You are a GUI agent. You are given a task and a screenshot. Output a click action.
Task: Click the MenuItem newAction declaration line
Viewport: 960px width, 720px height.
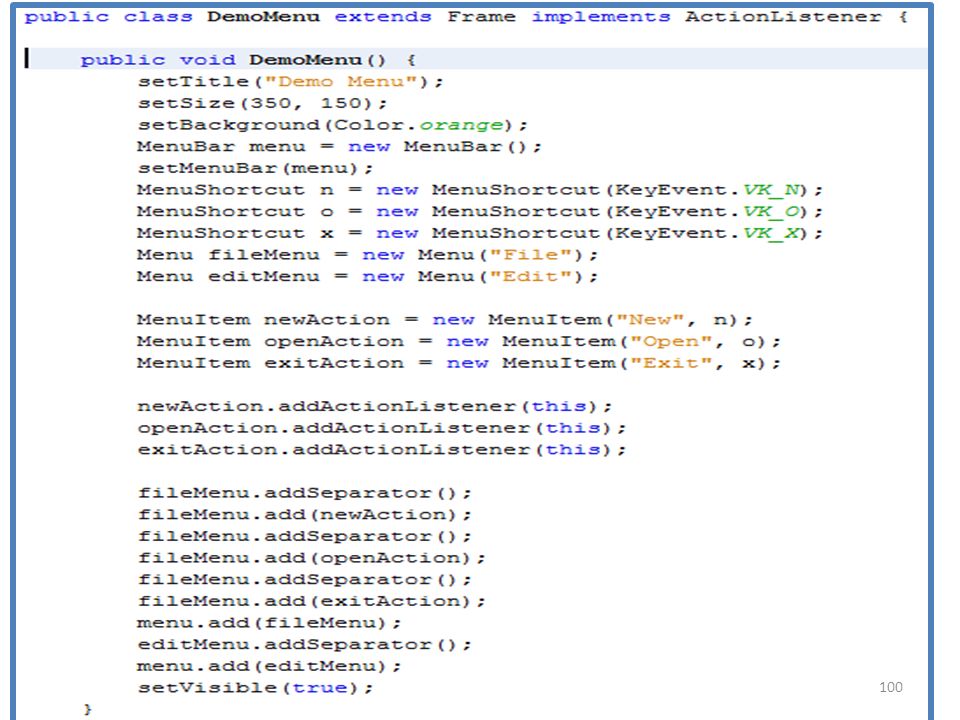445,320
